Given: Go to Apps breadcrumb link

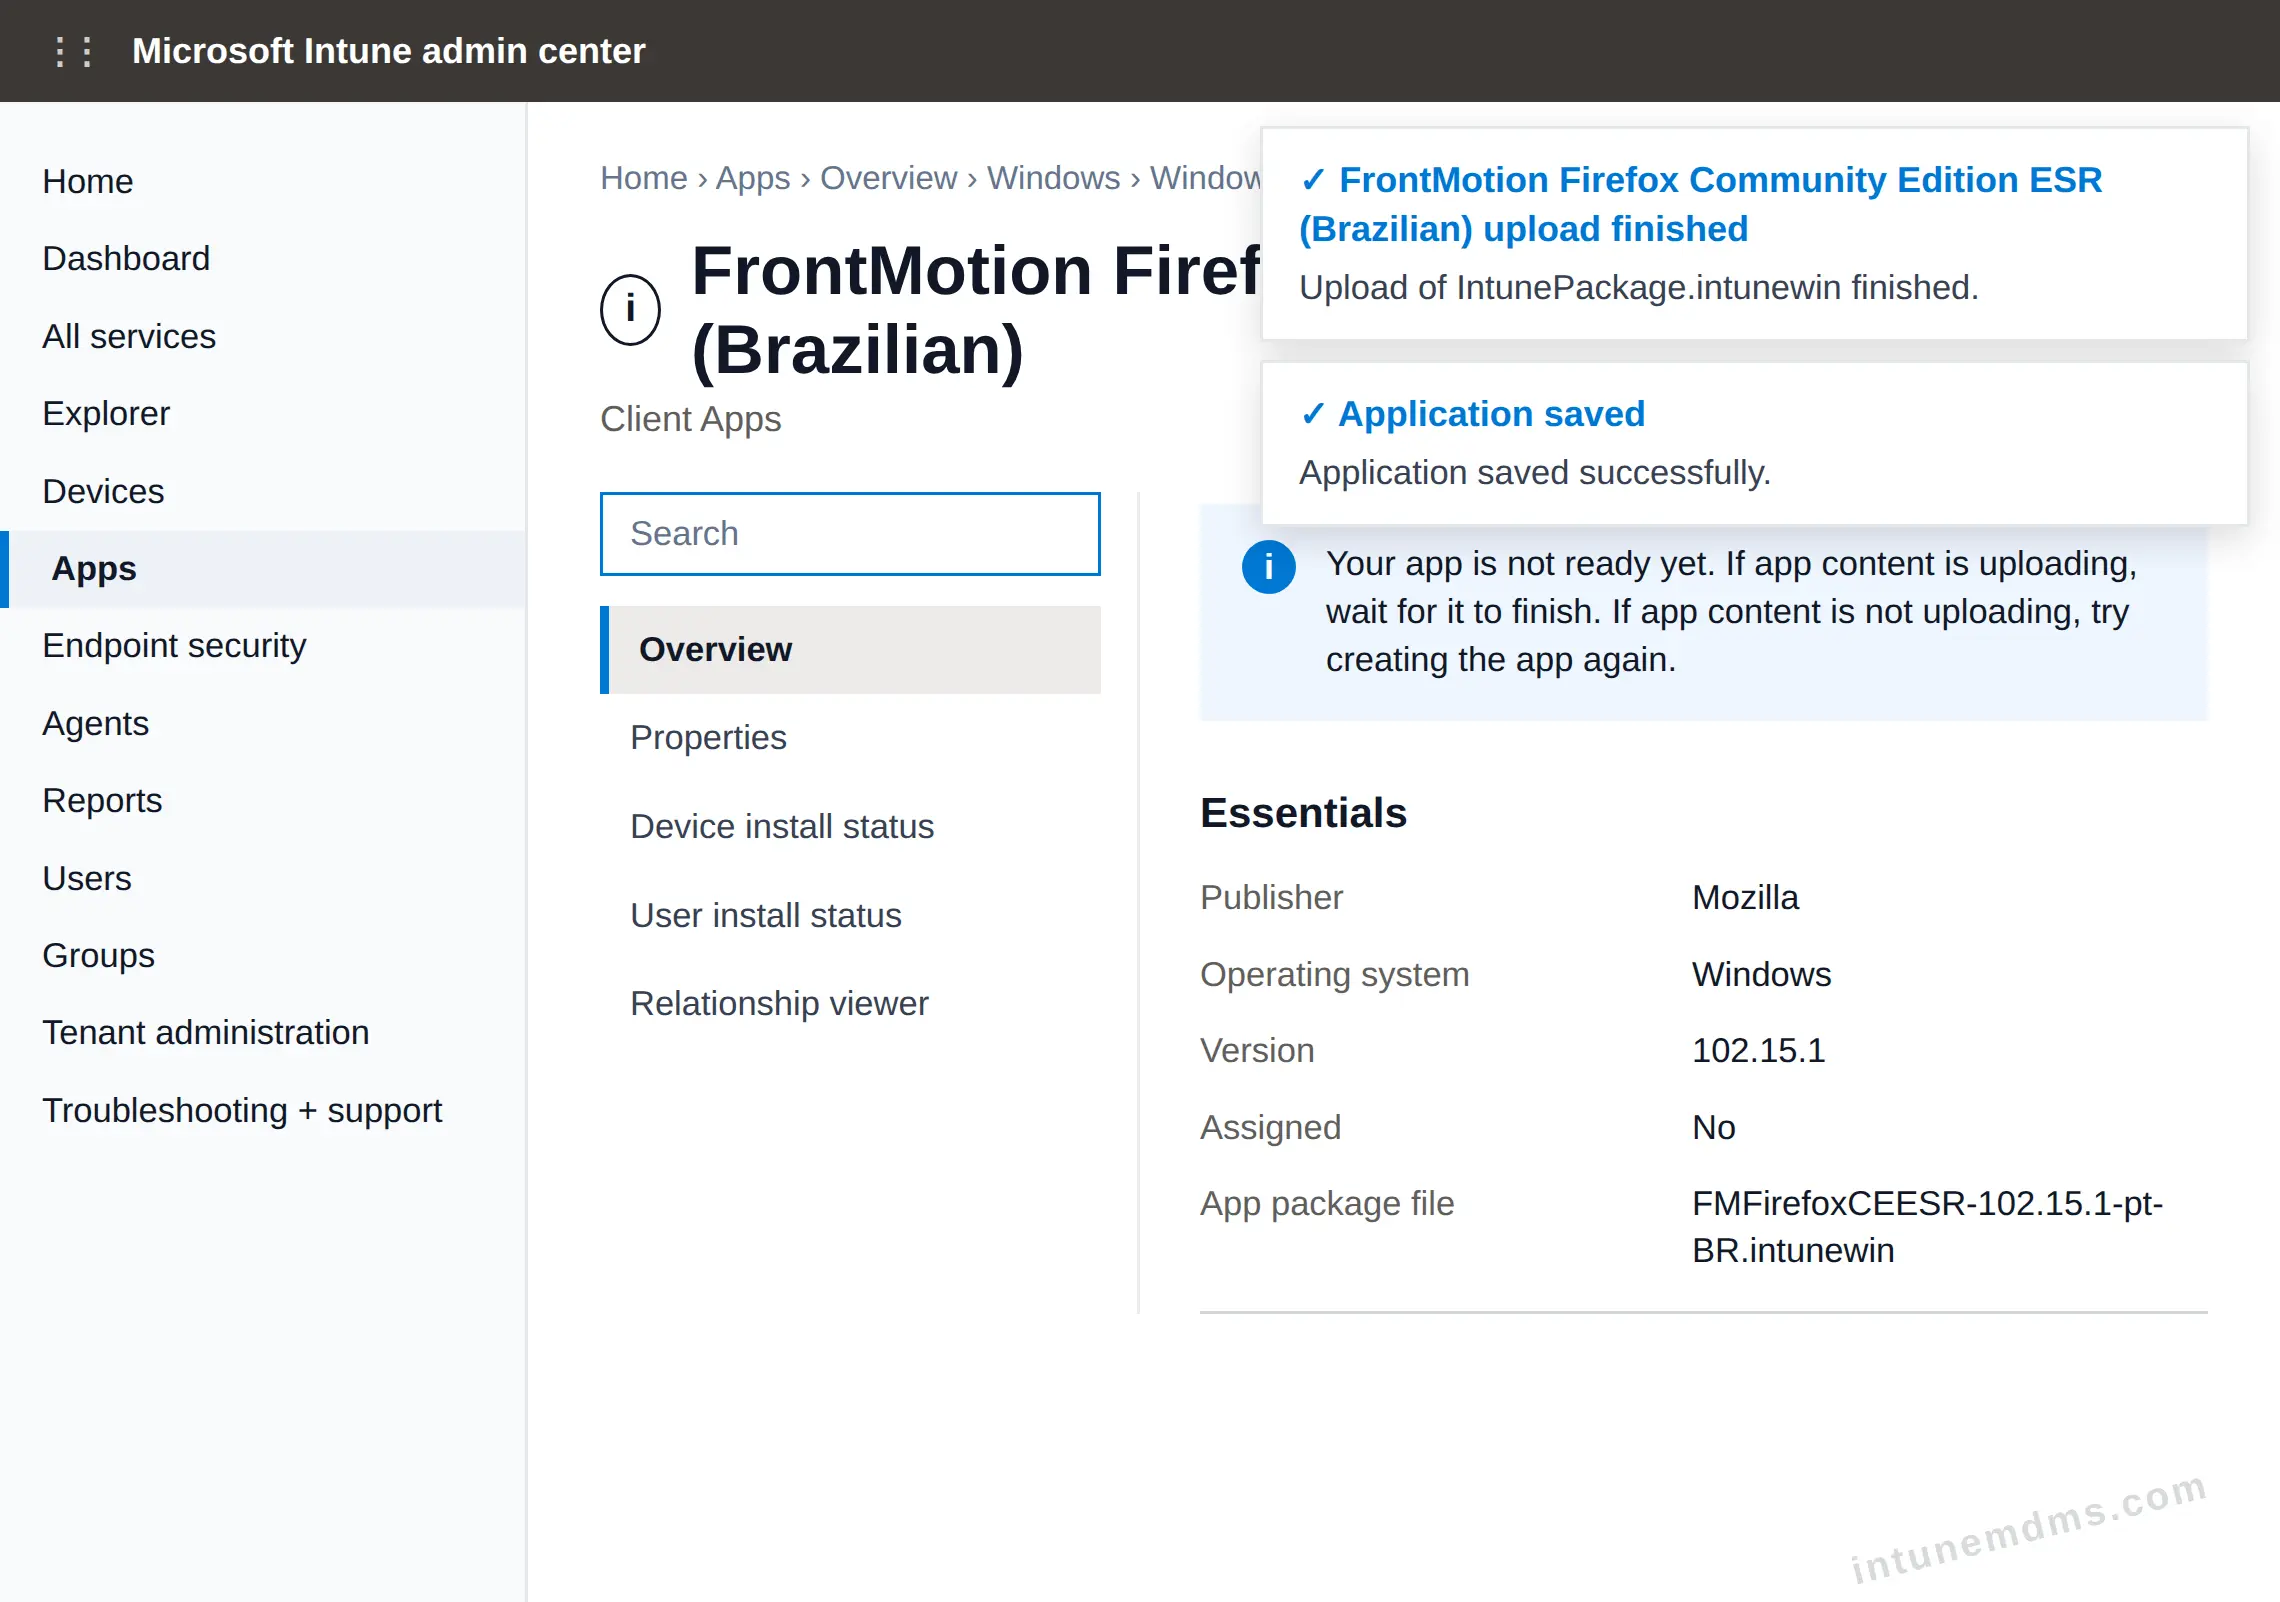Looking at the screenshot, I should tap(752, 178).
